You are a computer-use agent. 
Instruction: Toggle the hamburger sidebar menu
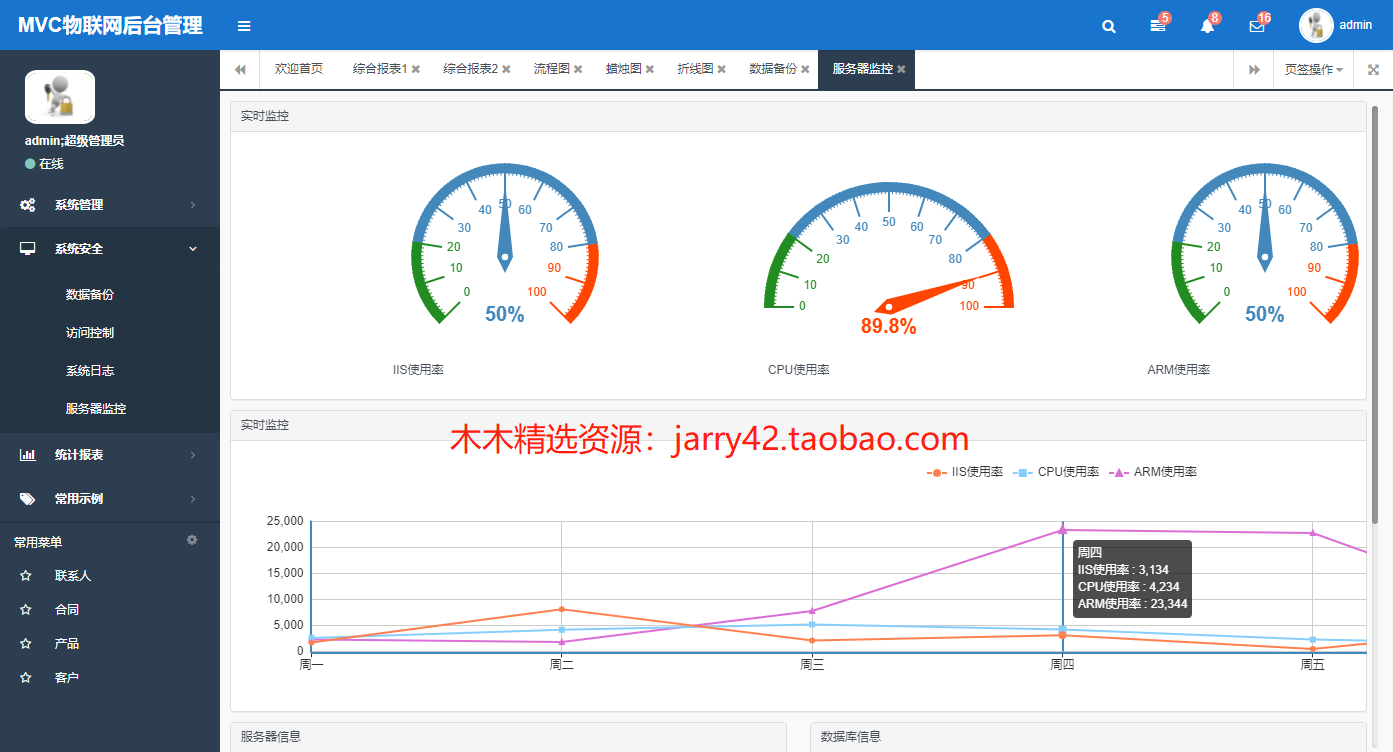pyautogui.click(x=244, y=26)
